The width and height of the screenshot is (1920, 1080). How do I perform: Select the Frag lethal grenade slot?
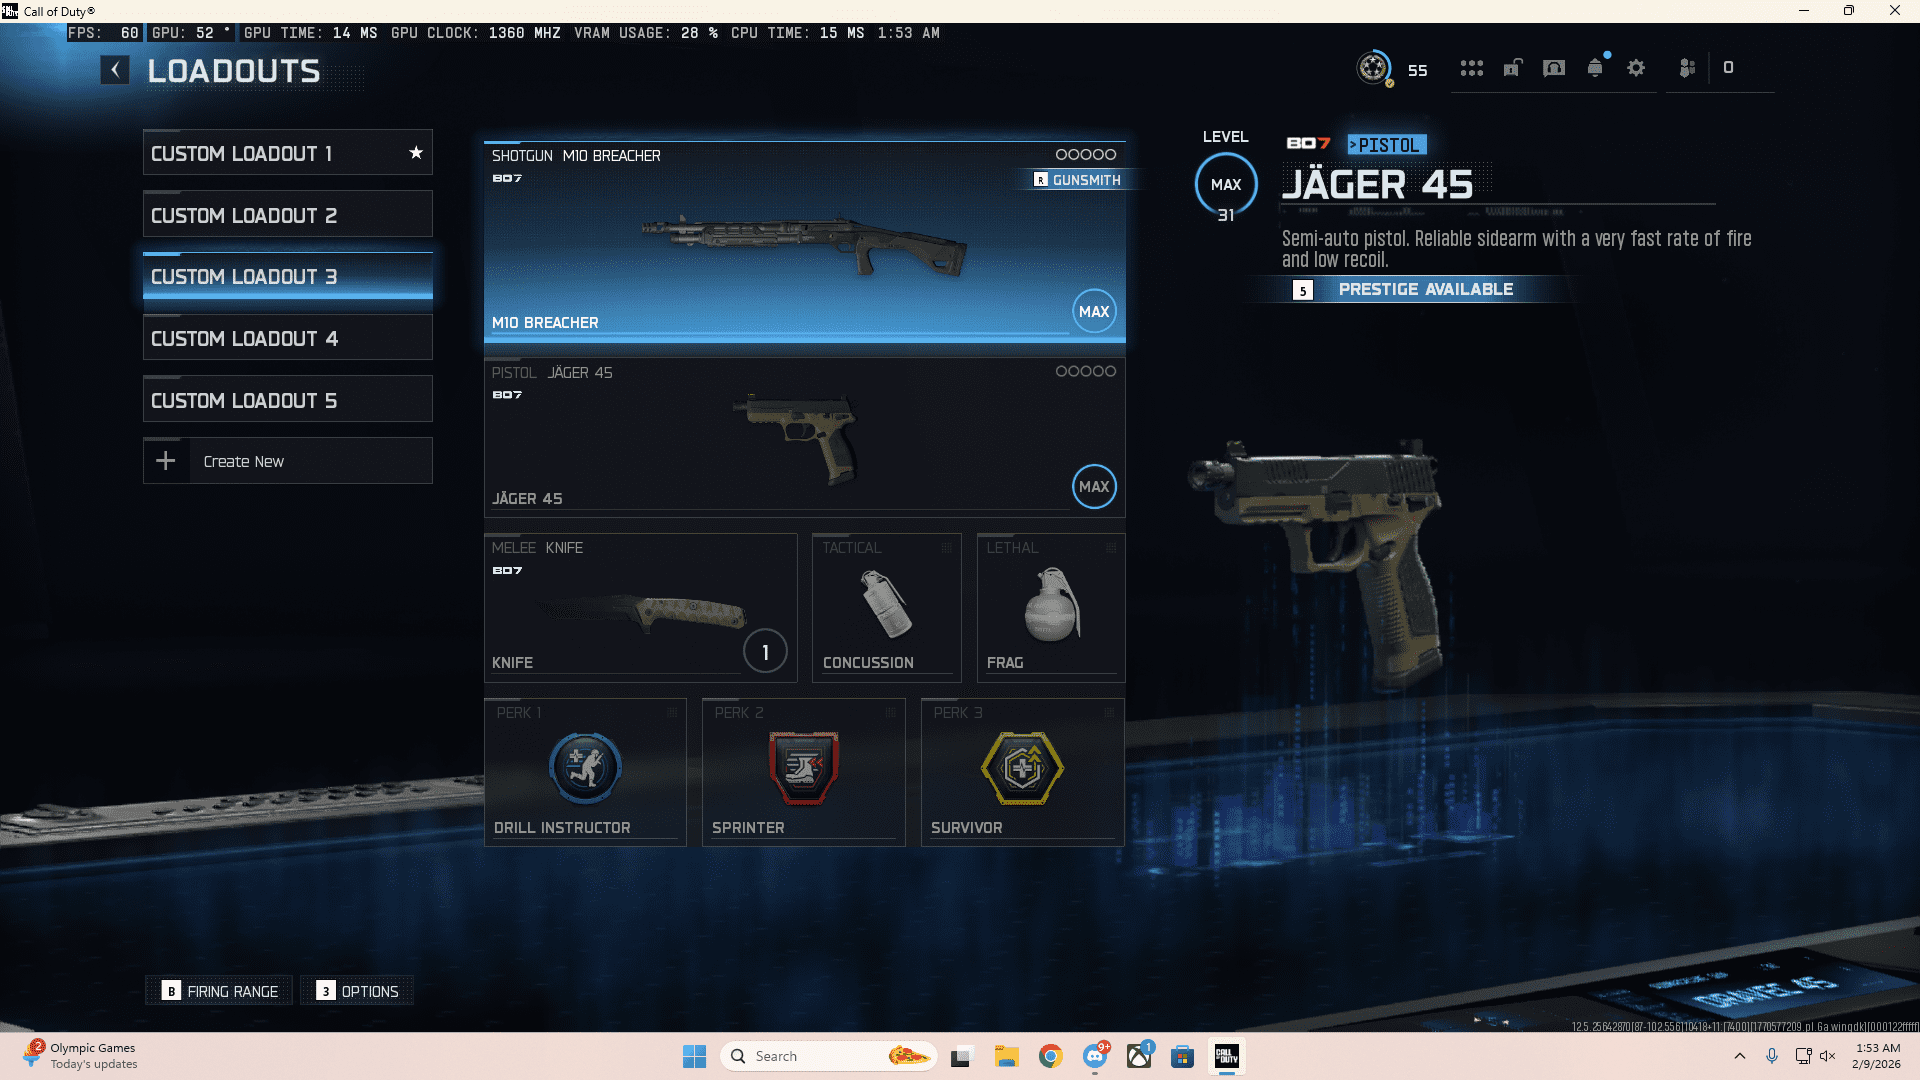click(x=1051, y=608)
